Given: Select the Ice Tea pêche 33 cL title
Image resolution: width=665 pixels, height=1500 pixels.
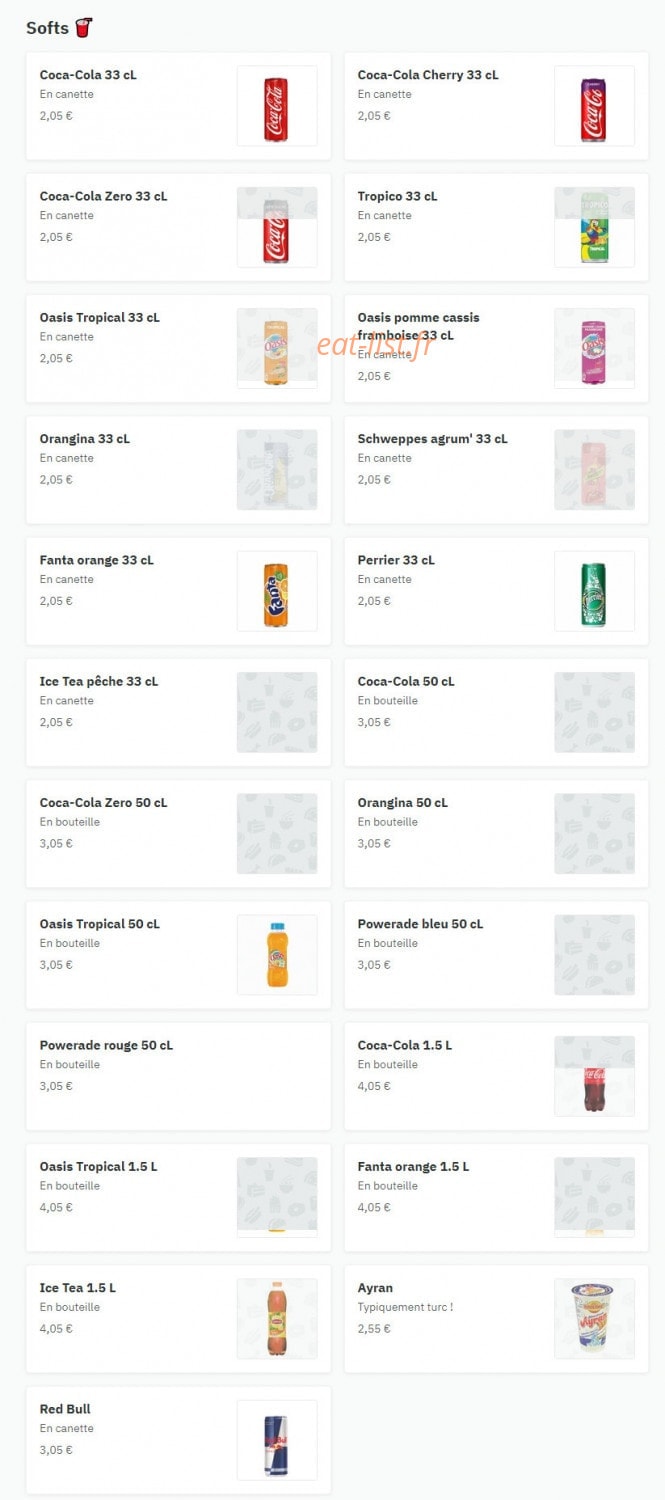Looking at the screenshot, I should (x=99, y=682).
